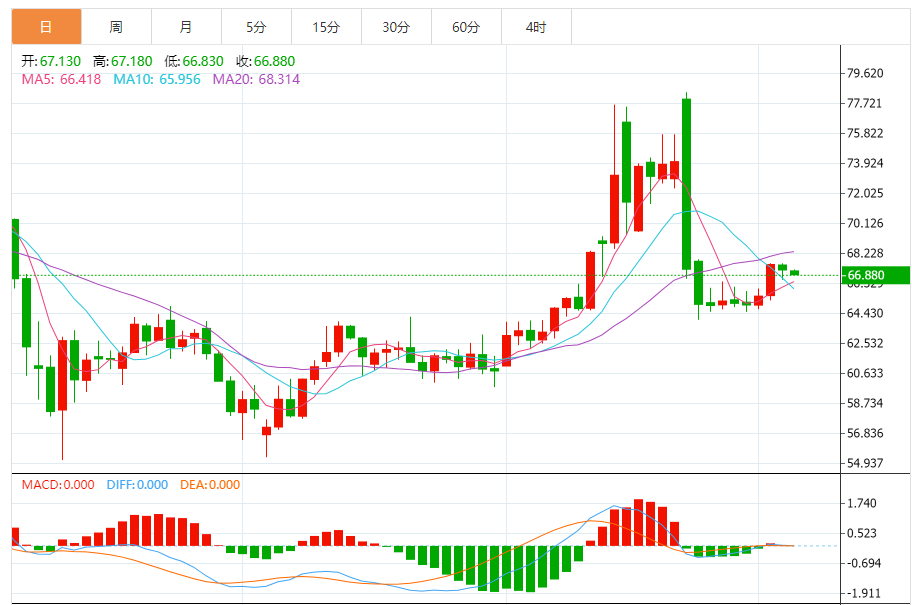Viewport: 912px width, 605px height.
Task: Click the 1.740 MACD axis label
Action: coord(862,503)
